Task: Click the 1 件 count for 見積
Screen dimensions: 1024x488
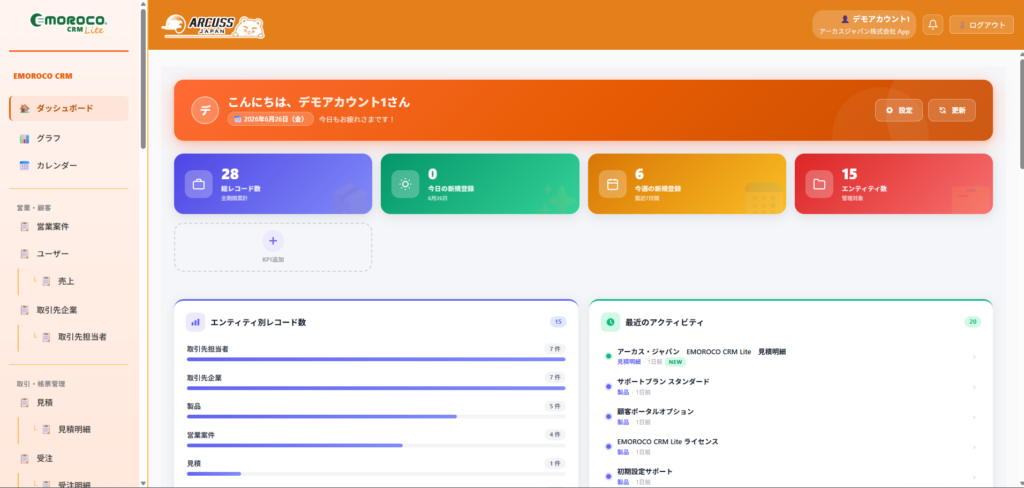Action: [x=555, y=463]
